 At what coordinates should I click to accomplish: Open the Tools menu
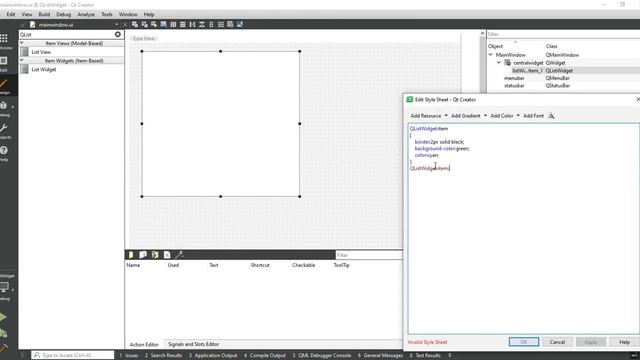(107, 14)
